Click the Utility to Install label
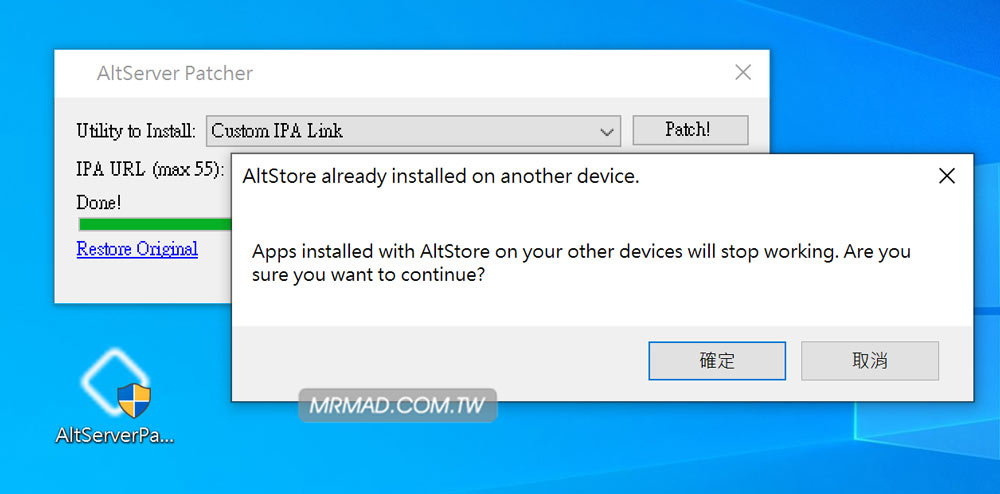The image size is (1000, 494). 136,131
